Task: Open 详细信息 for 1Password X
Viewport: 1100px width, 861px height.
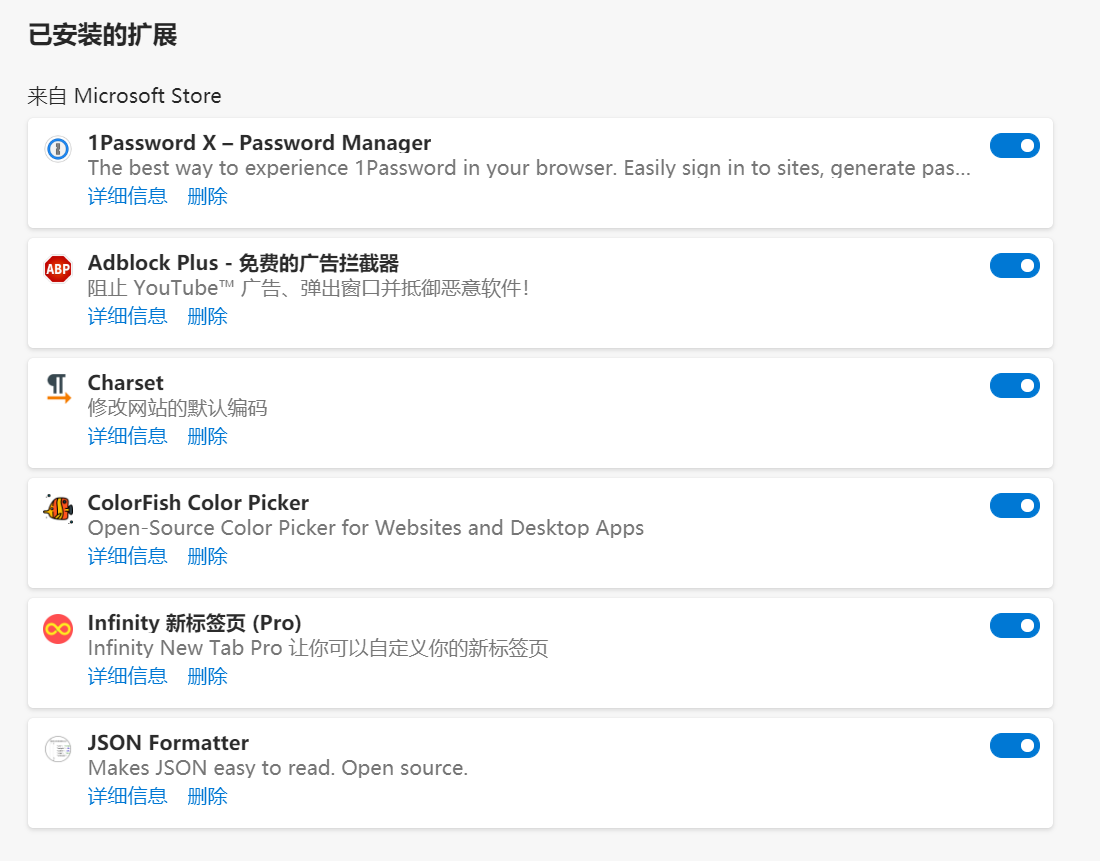Action: tap(128, 196)
